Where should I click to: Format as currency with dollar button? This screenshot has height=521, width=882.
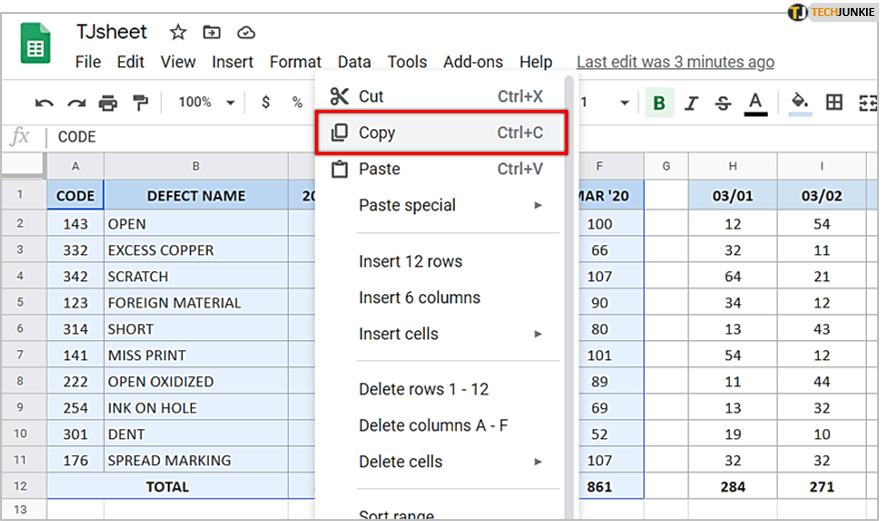(x=265, y=102)
